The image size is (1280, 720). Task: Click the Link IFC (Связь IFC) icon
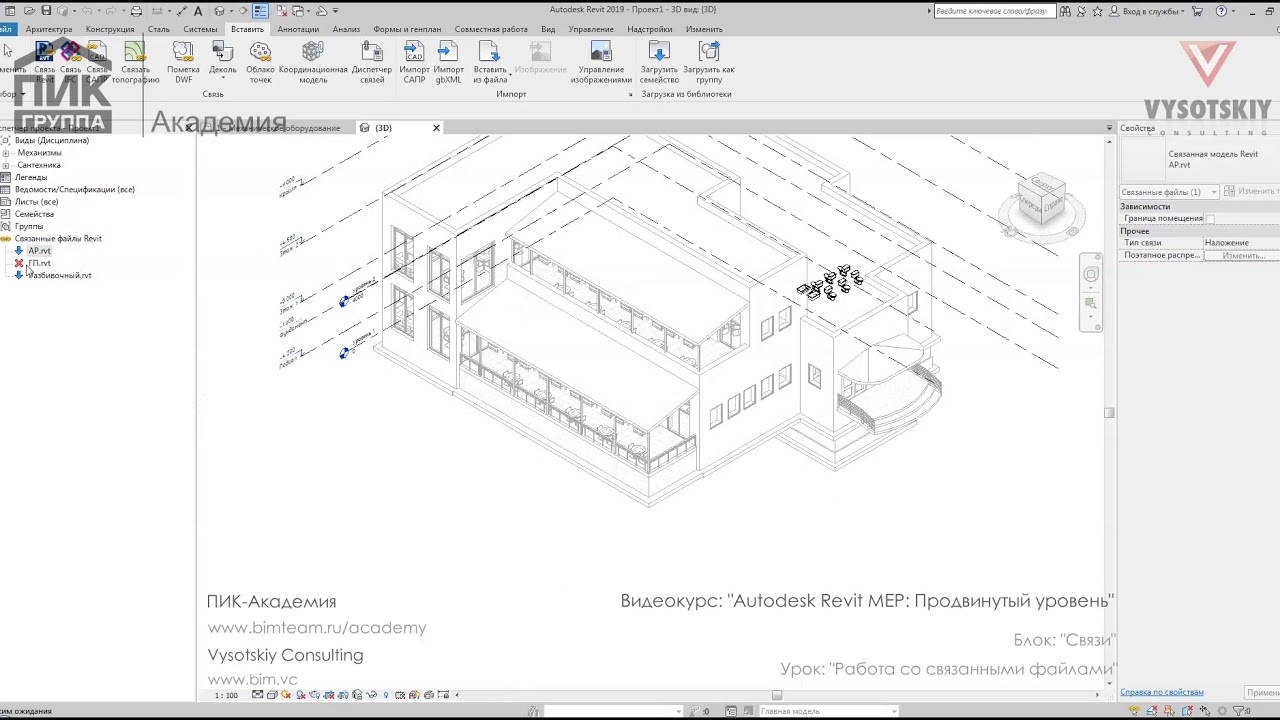(70, 60)
